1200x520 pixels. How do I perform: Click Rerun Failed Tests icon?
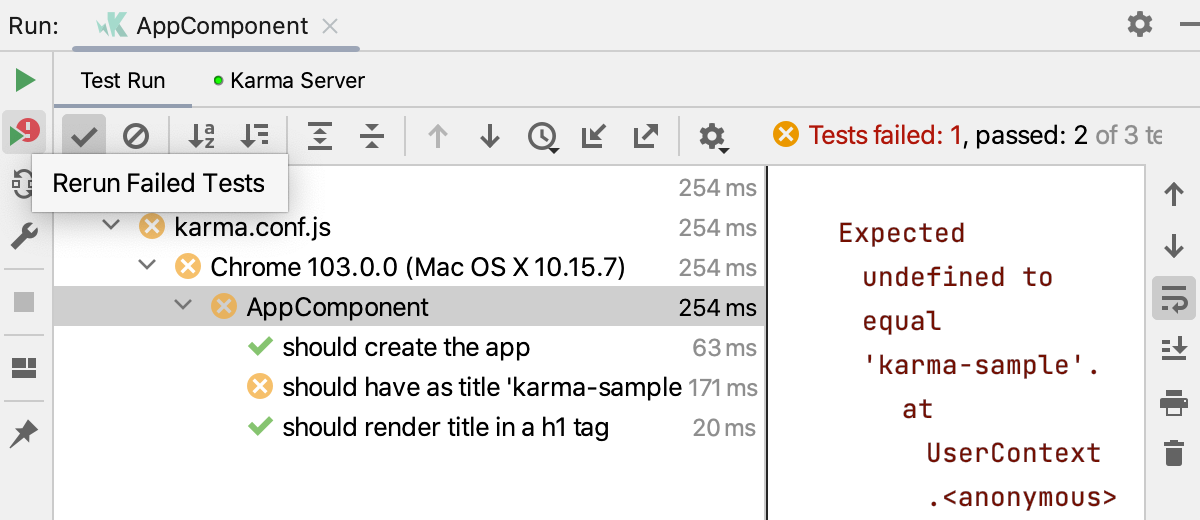point(24,132)
